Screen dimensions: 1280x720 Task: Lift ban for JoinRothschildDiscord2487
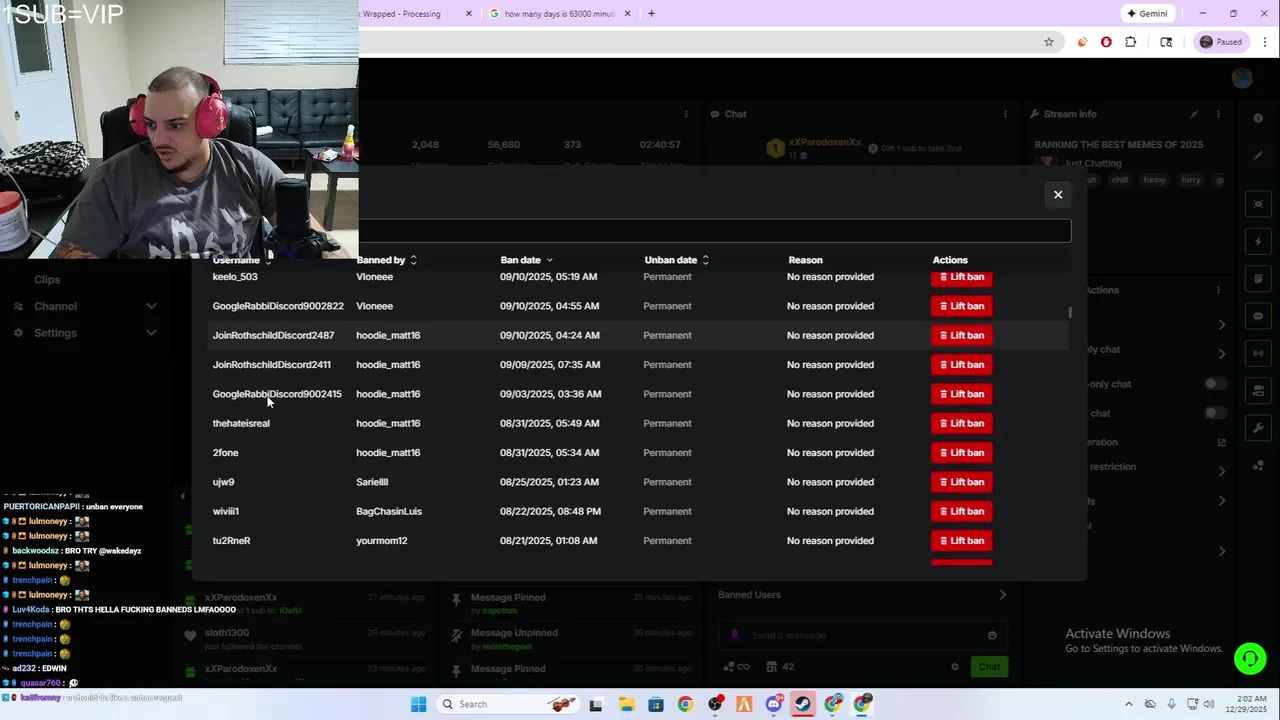[x=961, y=335]
